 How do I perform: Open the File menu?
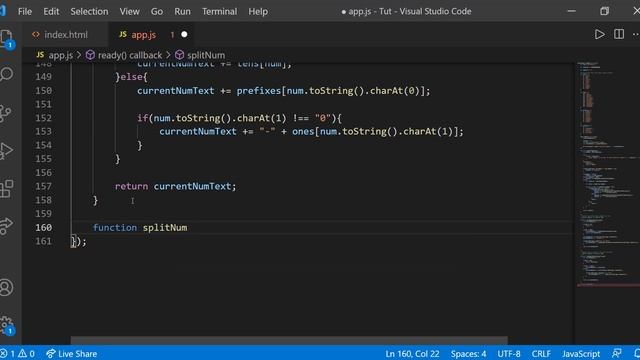[x=24, y=11]
